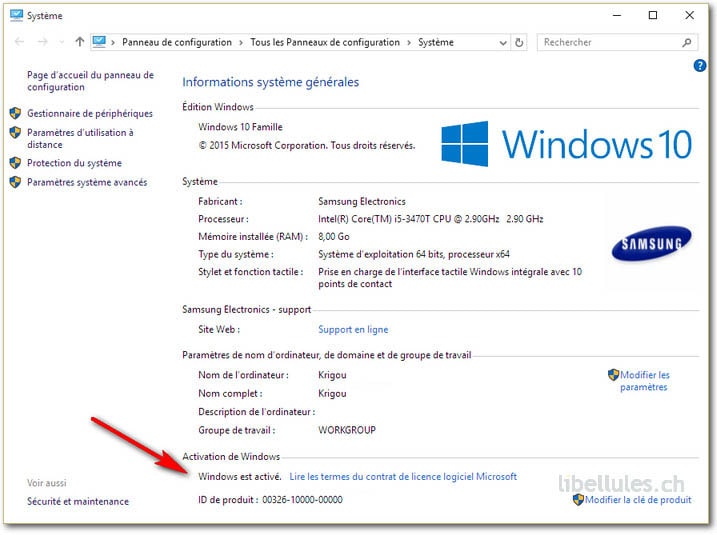Open recent locations dropdown arrow
717x535 pixels.
[x=62, y=43]
